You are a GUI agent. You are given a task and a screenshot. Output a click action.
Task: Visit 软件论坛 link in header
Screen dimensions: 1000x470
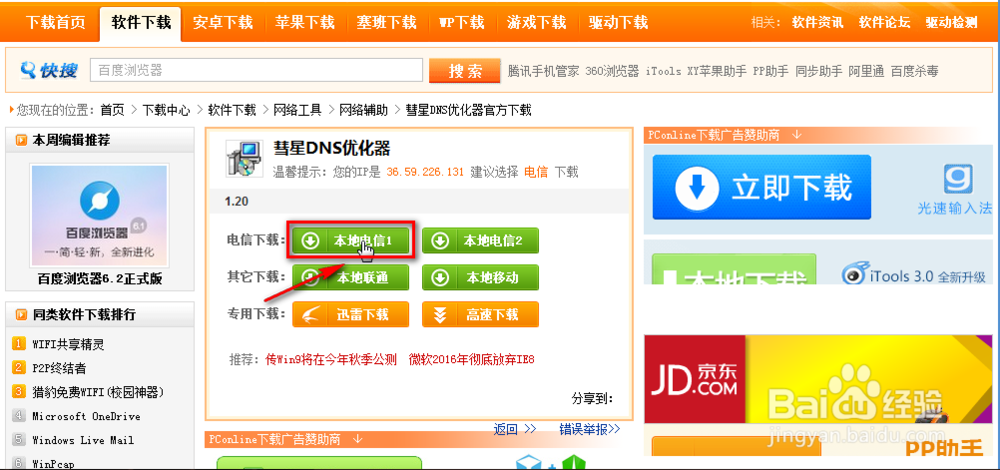coord(885,23)
